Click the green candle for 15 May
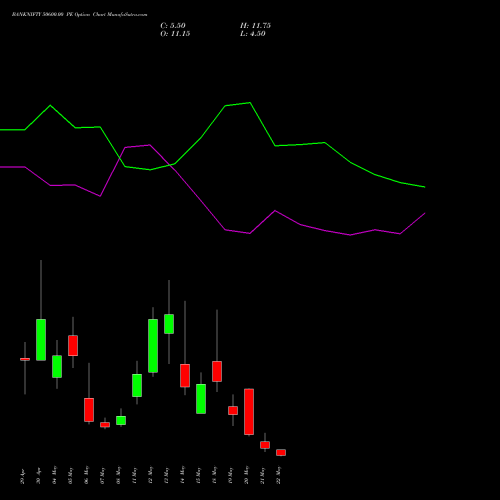 [201, 399]
